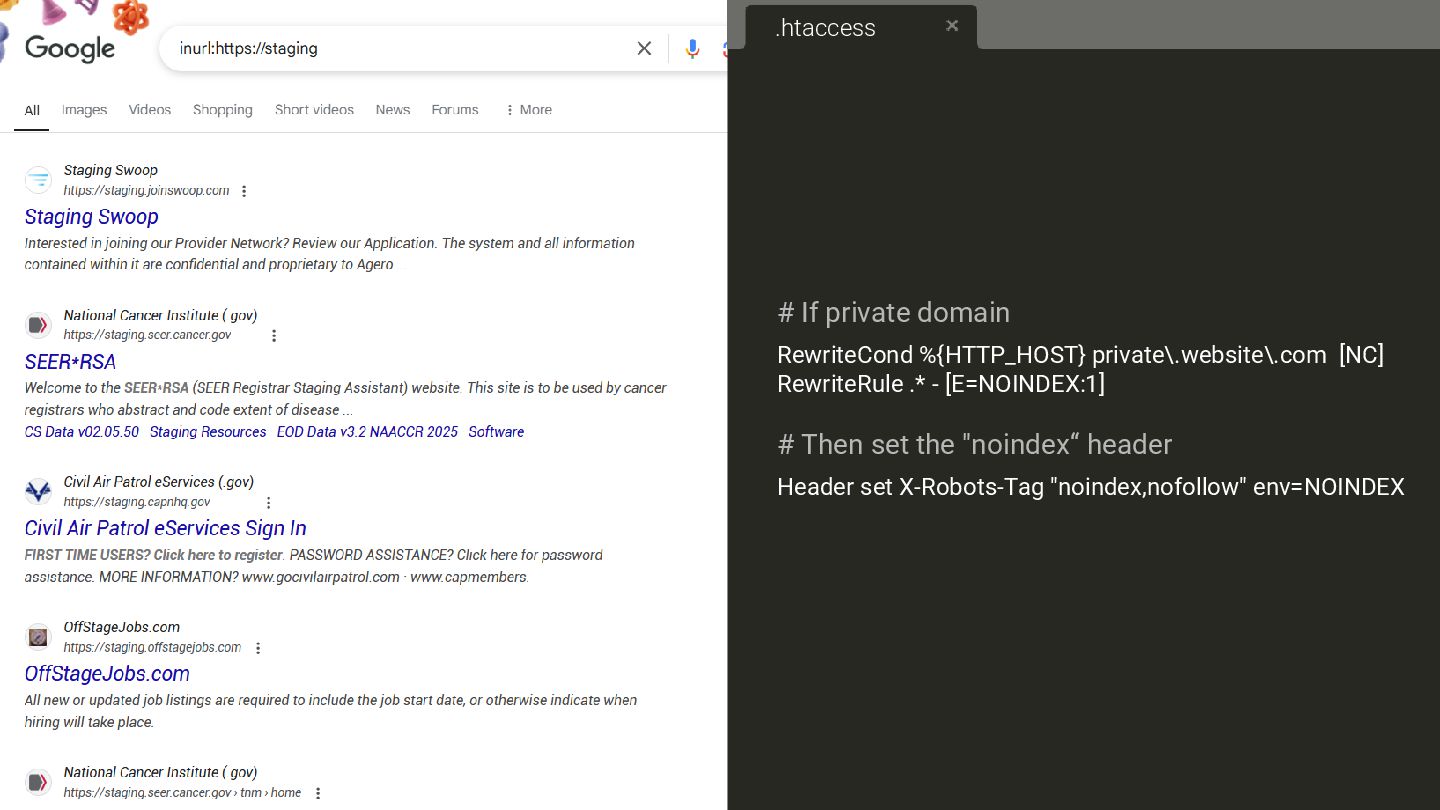This screenshot has width=1440, height=810.
Task: Open Civil Air Patrol eServices Sign In link
Action: 166,528
